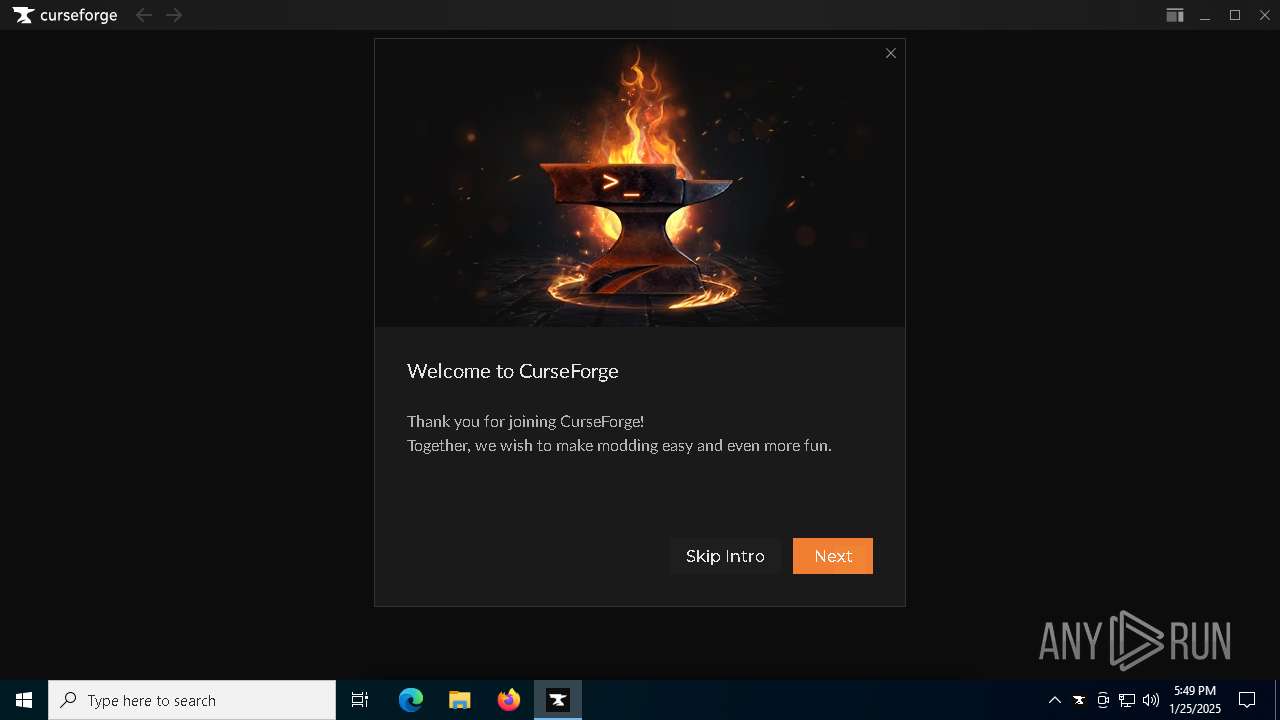The height and width of the screenshot is (720, 1280).
Task: Open Task View from the taskbar
Action: coord(360,700)
